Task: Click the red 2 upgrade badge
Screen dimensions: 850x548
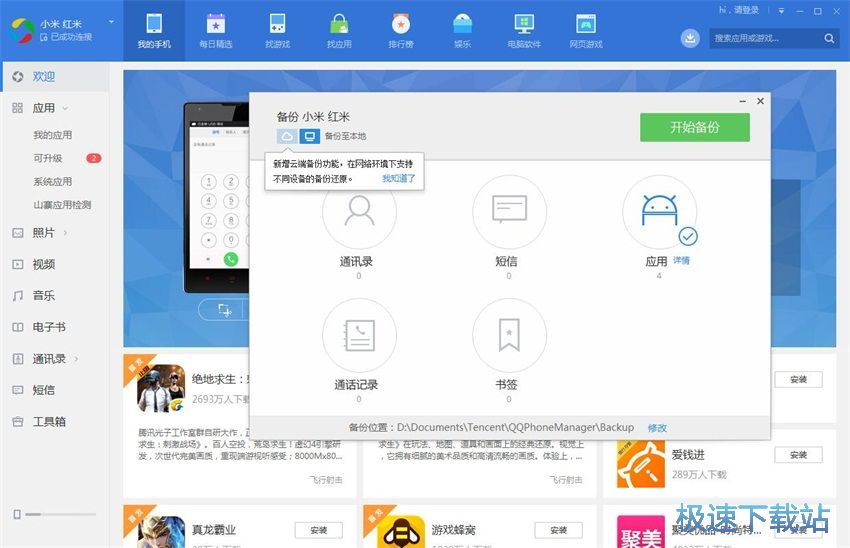Action: 94,158
